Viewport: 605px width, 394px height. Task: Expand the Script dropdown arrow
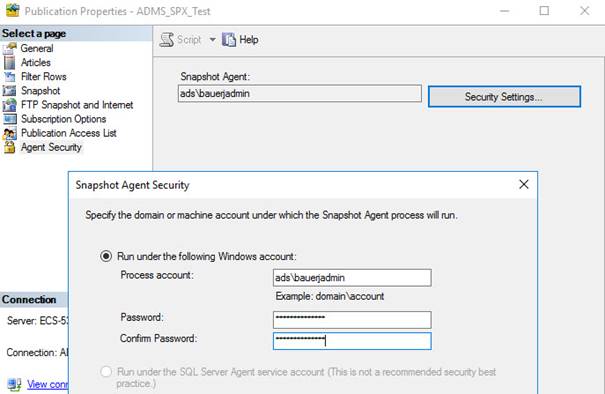tap(212, 40)
